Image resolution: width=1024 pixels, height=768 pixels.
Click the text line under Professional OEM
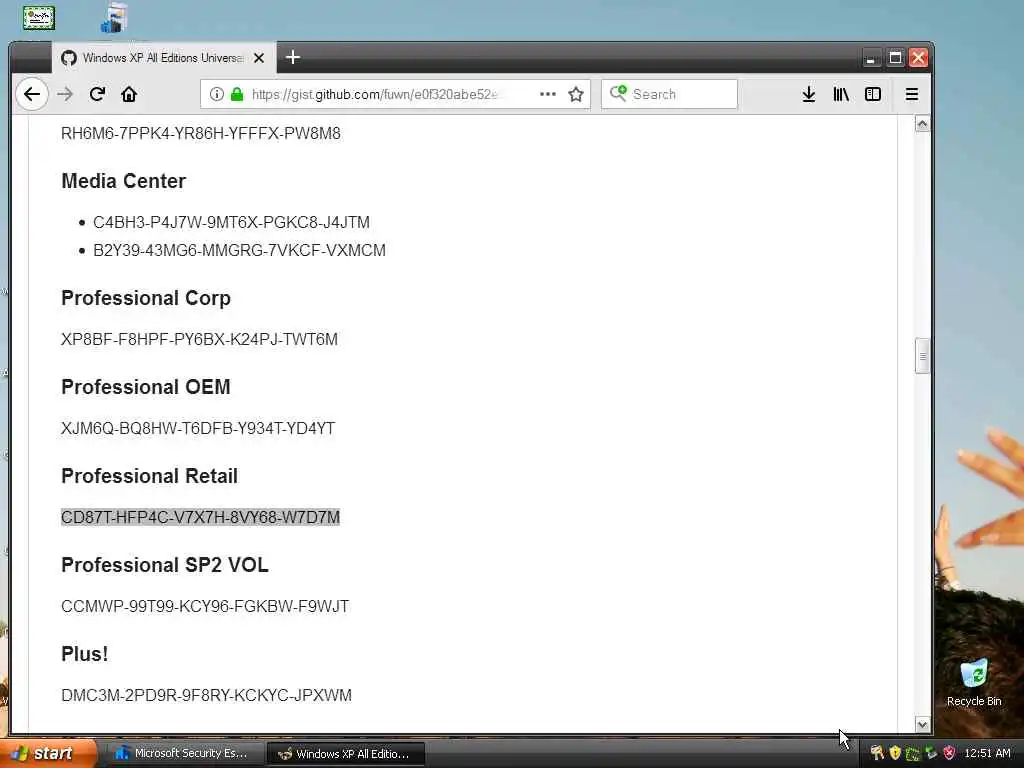198,428
